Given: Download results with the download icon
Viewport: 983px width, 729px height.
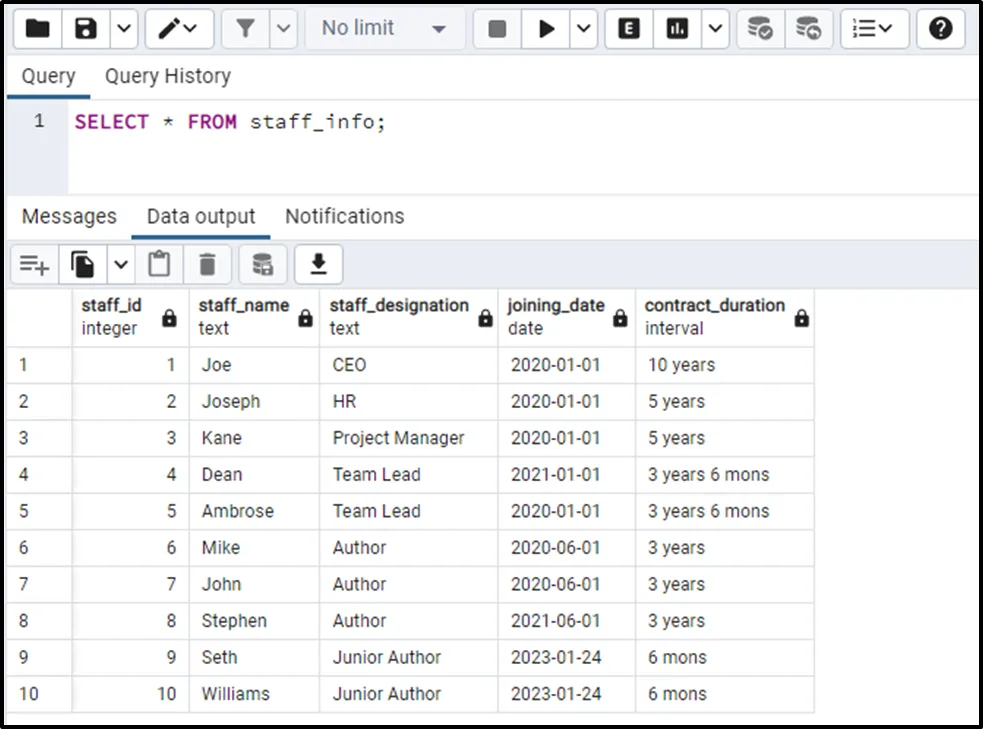Looking at the screenshot, I should [x=318, y=264].
